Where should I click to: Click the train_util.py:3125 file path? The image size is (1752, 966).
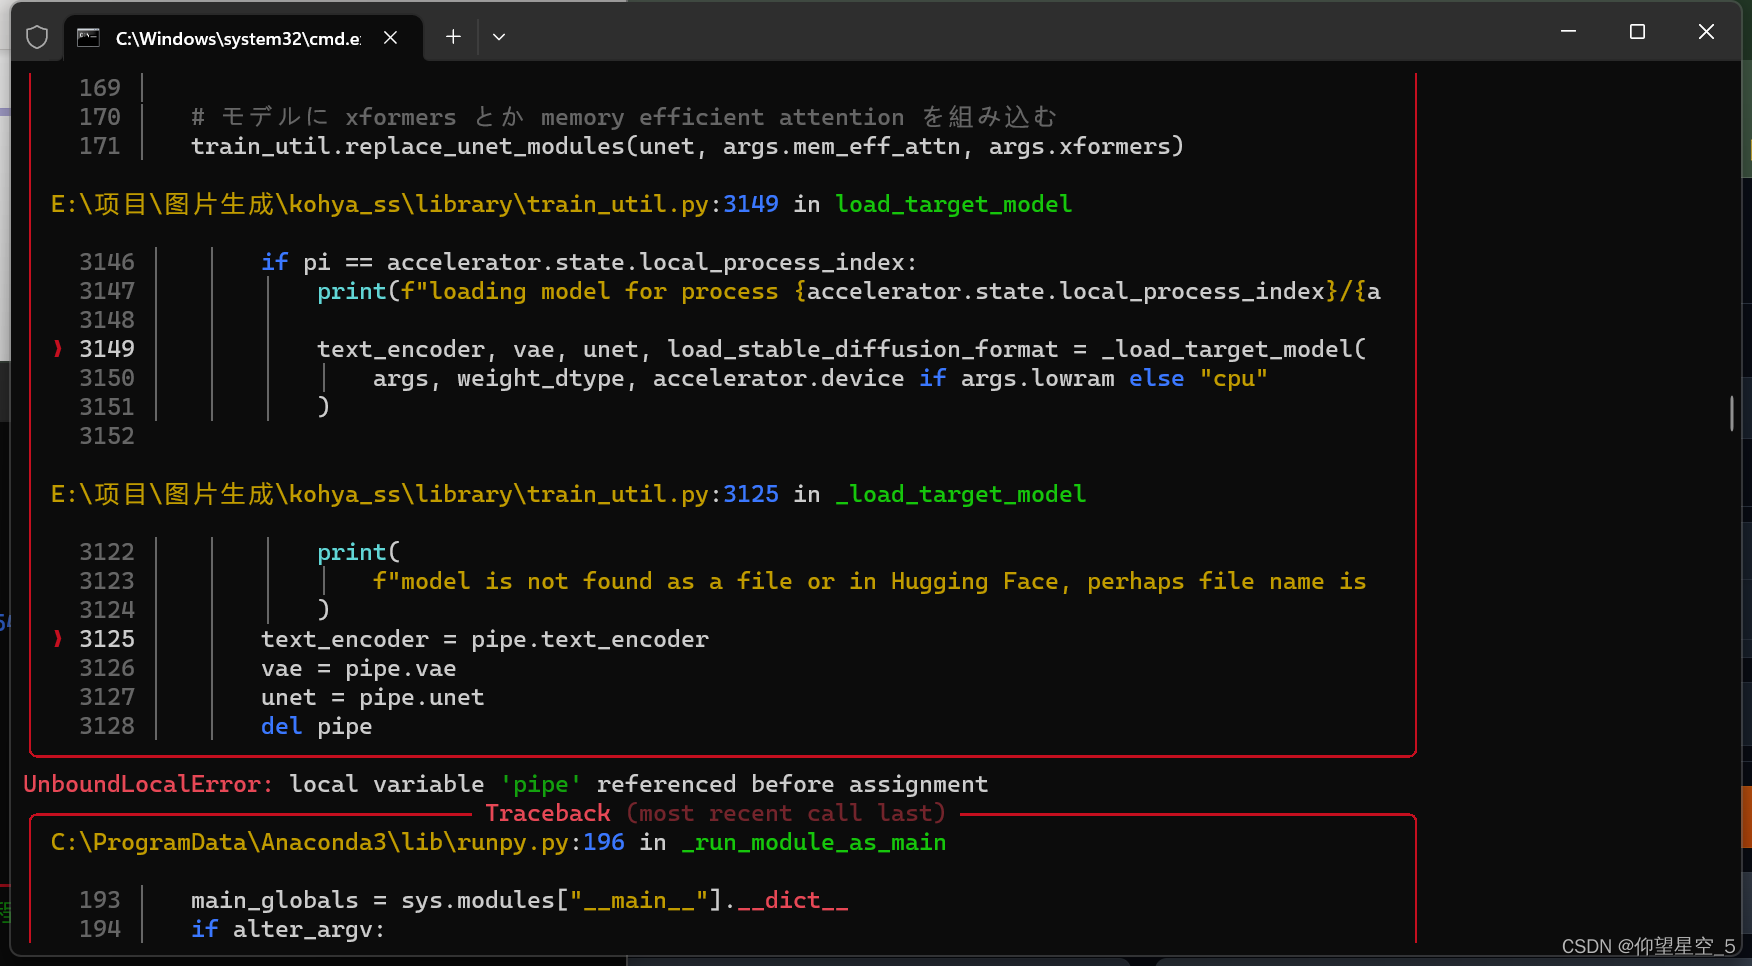[x=413, y=493]
